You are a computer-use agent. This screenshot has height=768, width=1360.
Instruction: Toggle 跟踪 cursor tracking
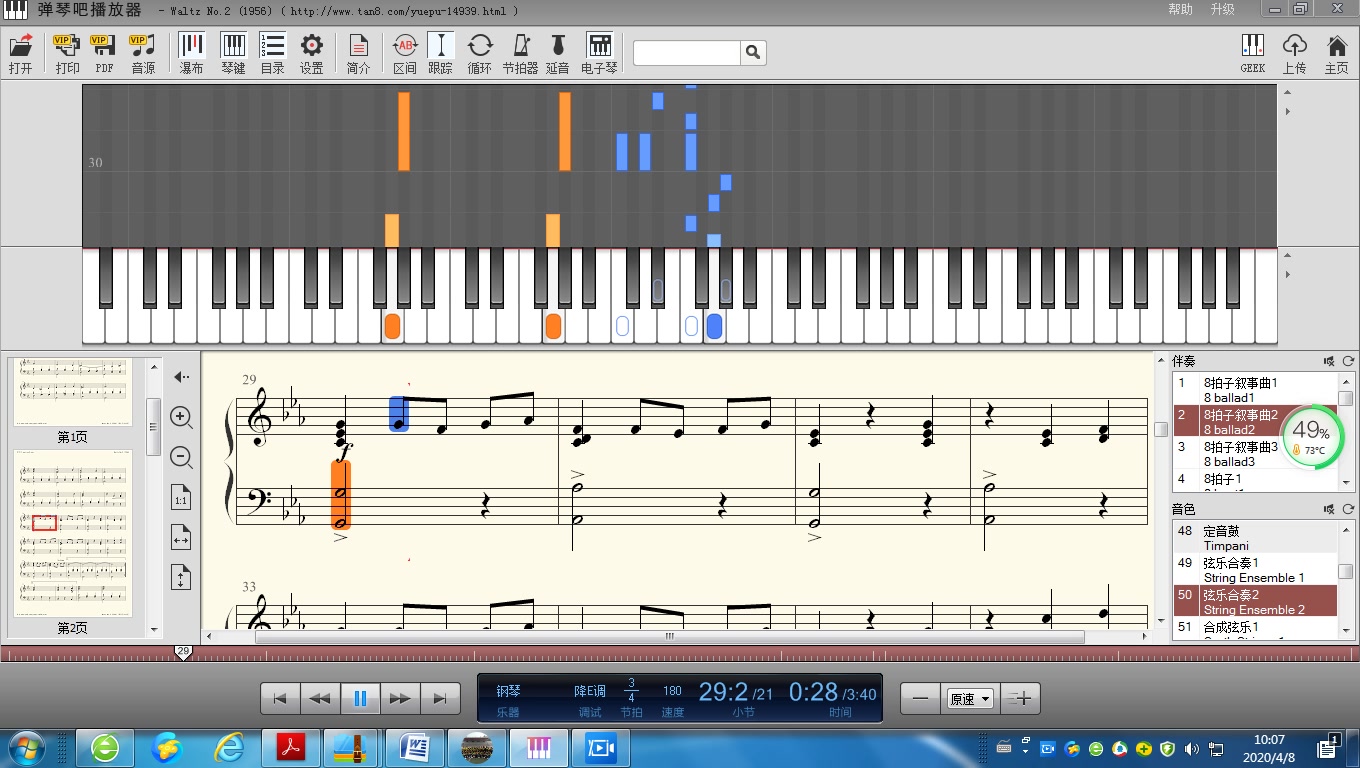click(x=440, y=54)
